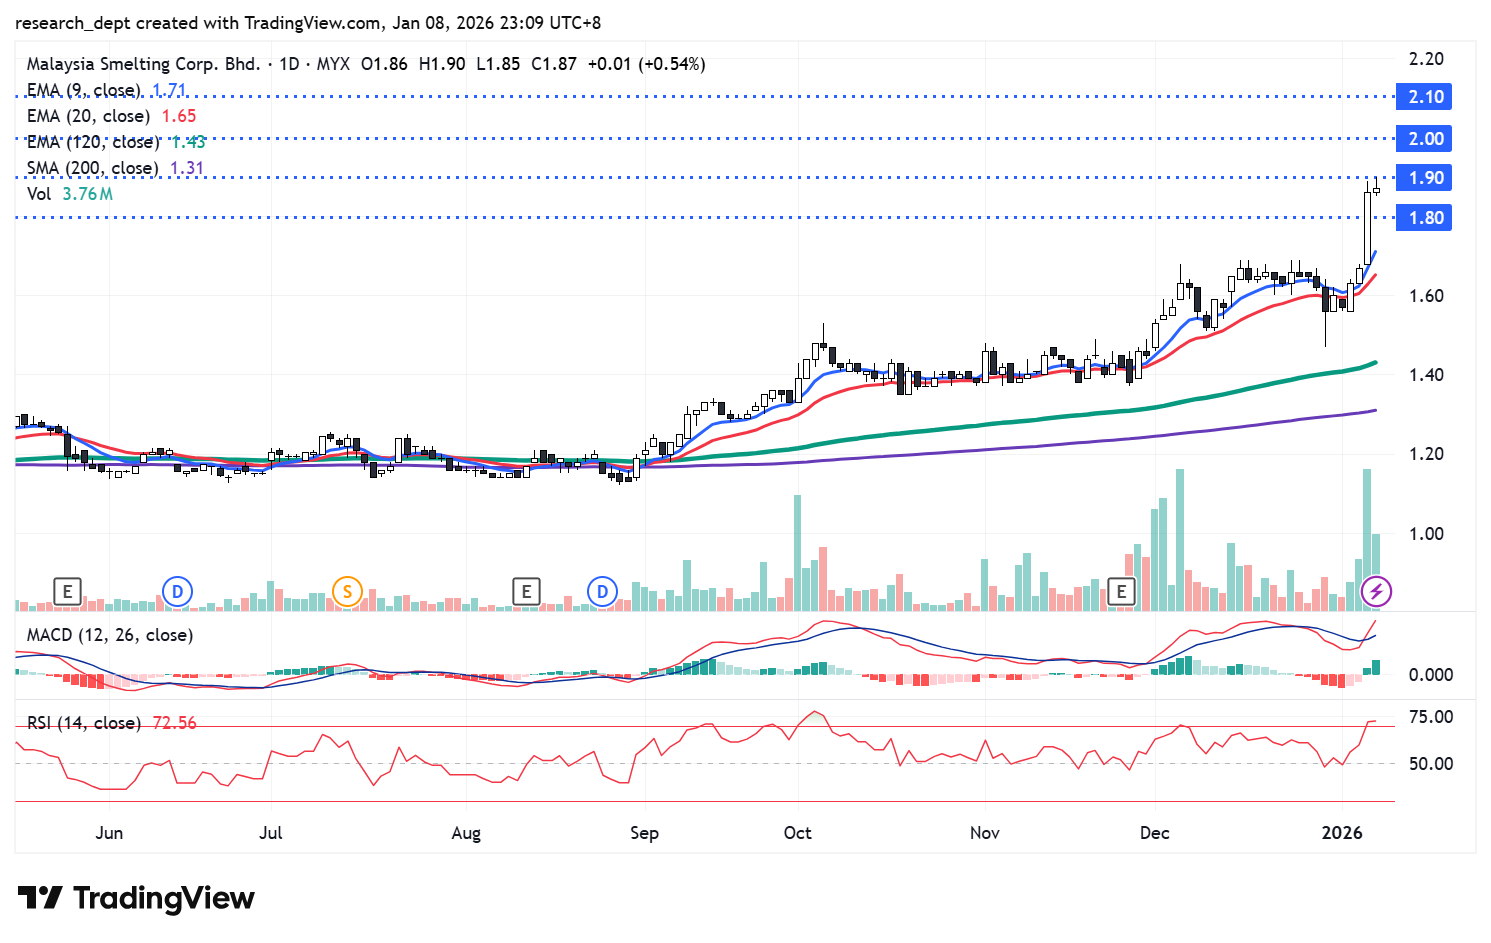Click the MACD (12, 26, close) pane title
1491x943 pixels.
[x=110, y=635]
